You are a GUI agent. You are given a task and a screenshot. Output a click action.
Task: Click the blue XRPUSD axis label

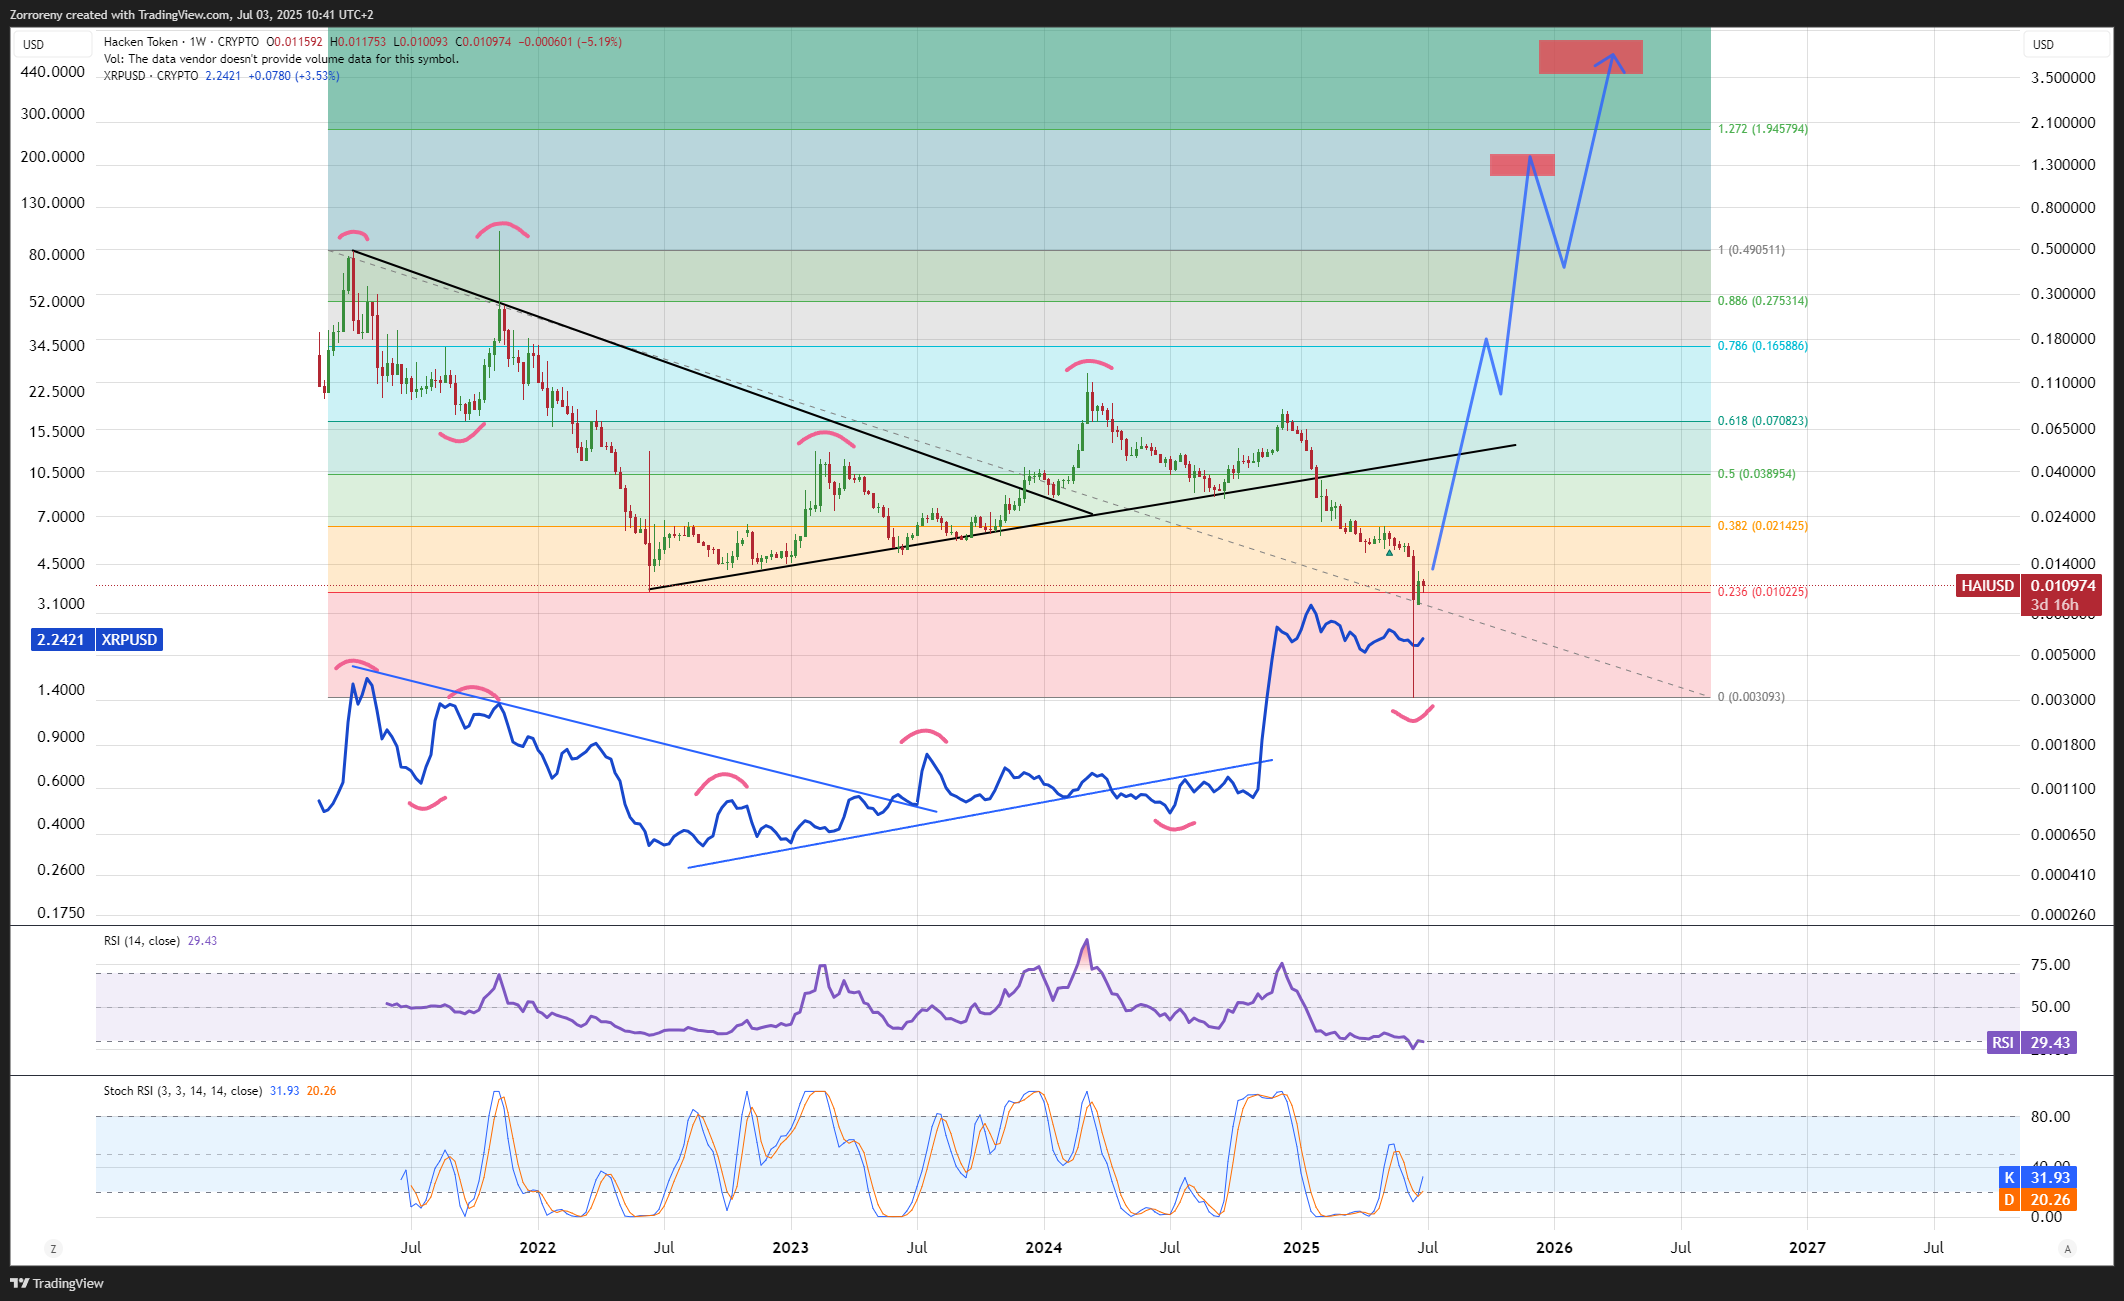129,640
